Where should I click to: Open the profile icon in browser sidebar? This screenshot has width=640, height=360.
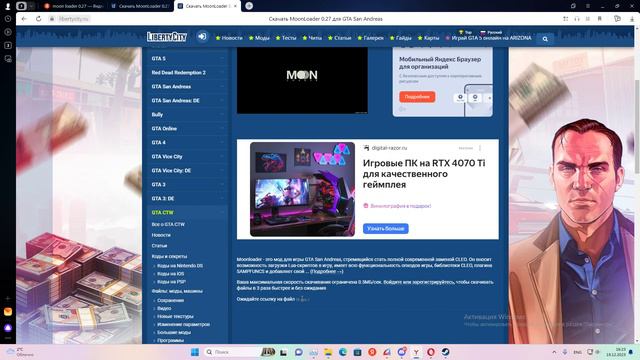[7, 6]
